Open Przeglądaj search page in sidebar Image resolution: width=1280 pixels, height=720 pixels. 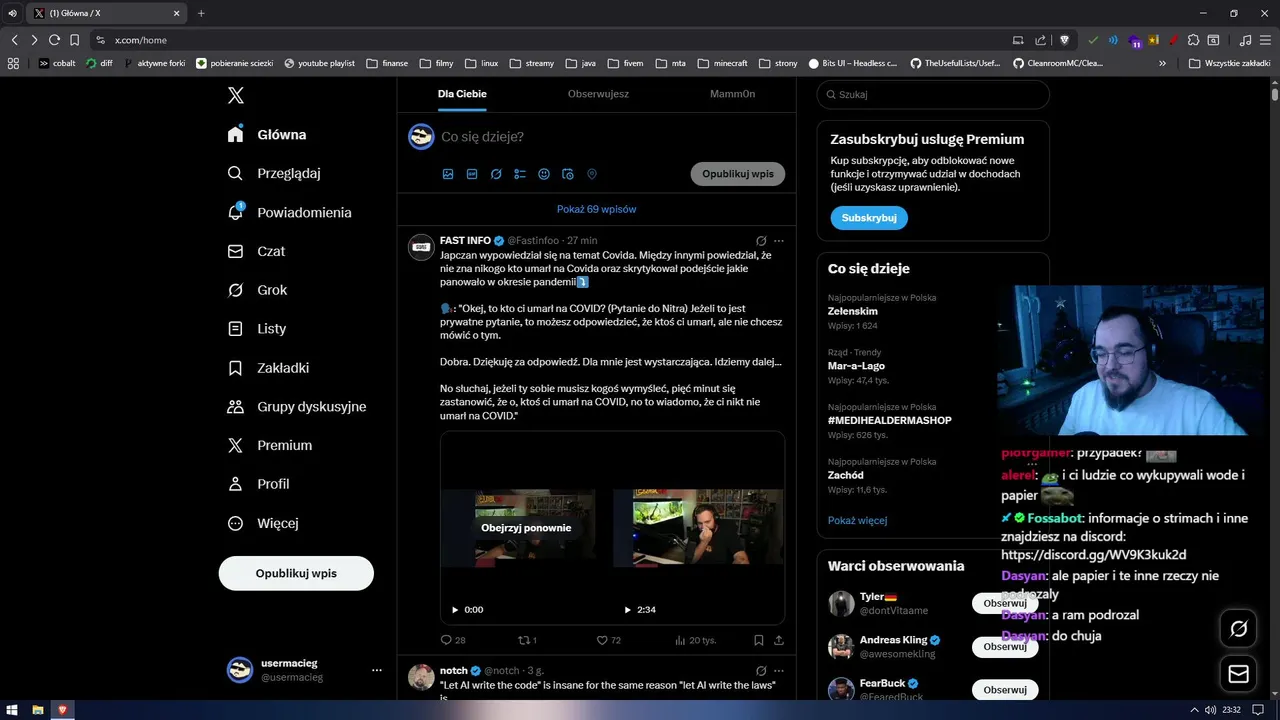click(275, 173)
